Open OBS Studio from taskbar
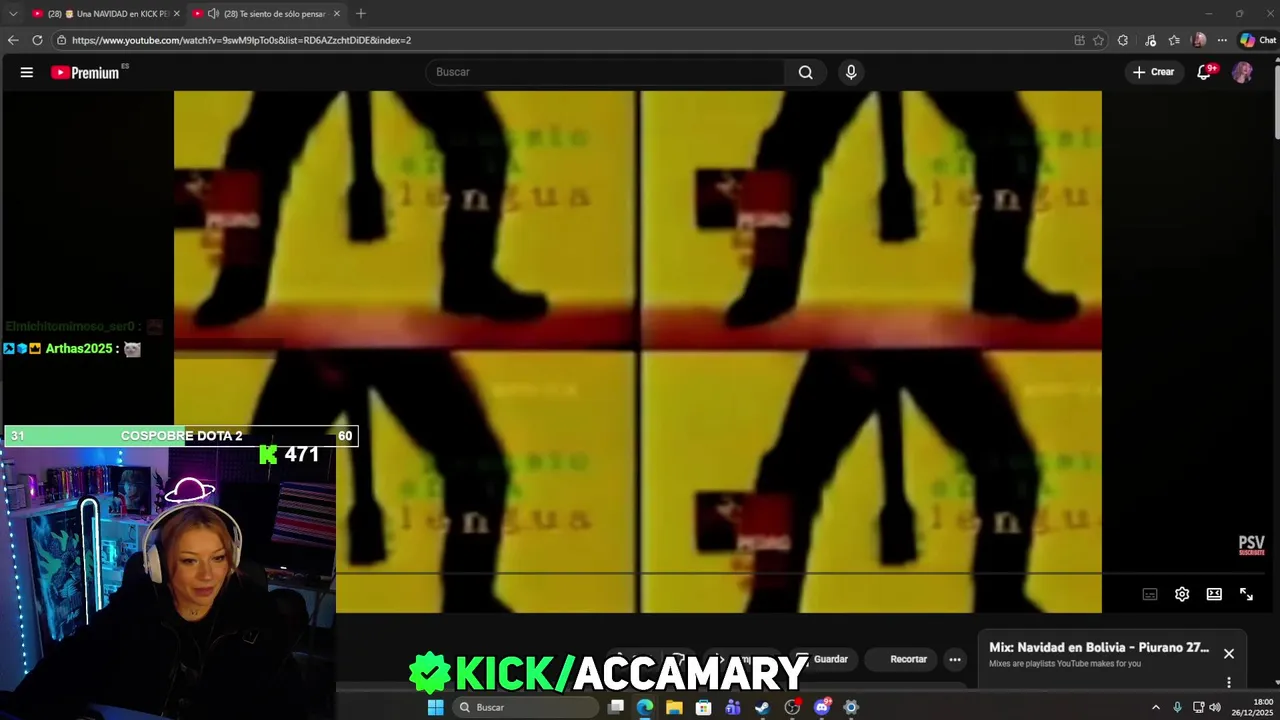This screenshot has height=720, width=1280. pyautogui.click(x=792, y=707)
